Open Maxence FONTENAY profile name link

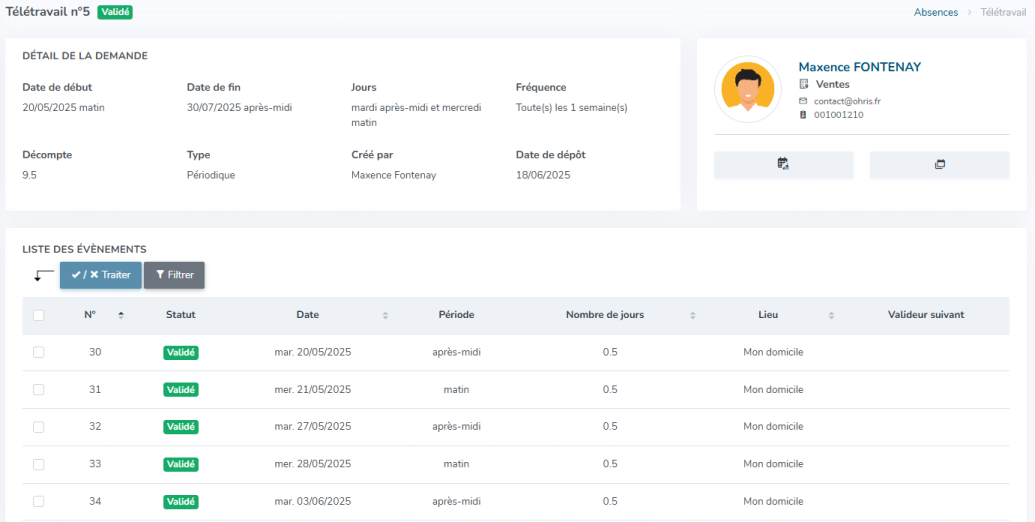(x=859, y=67)
